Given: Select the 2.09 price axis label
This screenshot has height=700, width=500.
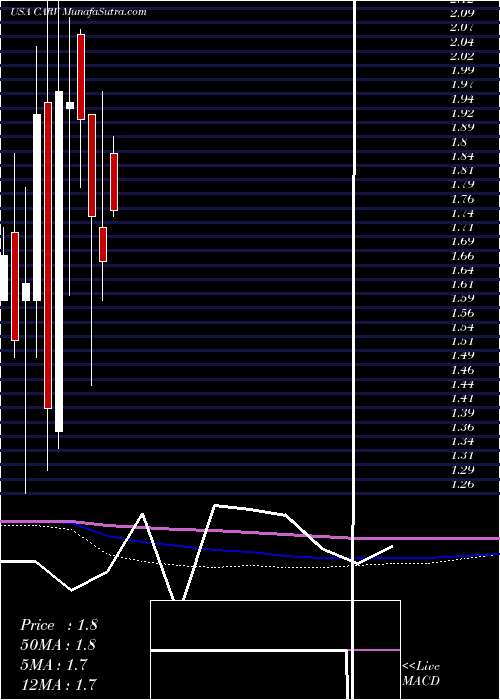Looking at the screenshot, I should tap(462, 13).
